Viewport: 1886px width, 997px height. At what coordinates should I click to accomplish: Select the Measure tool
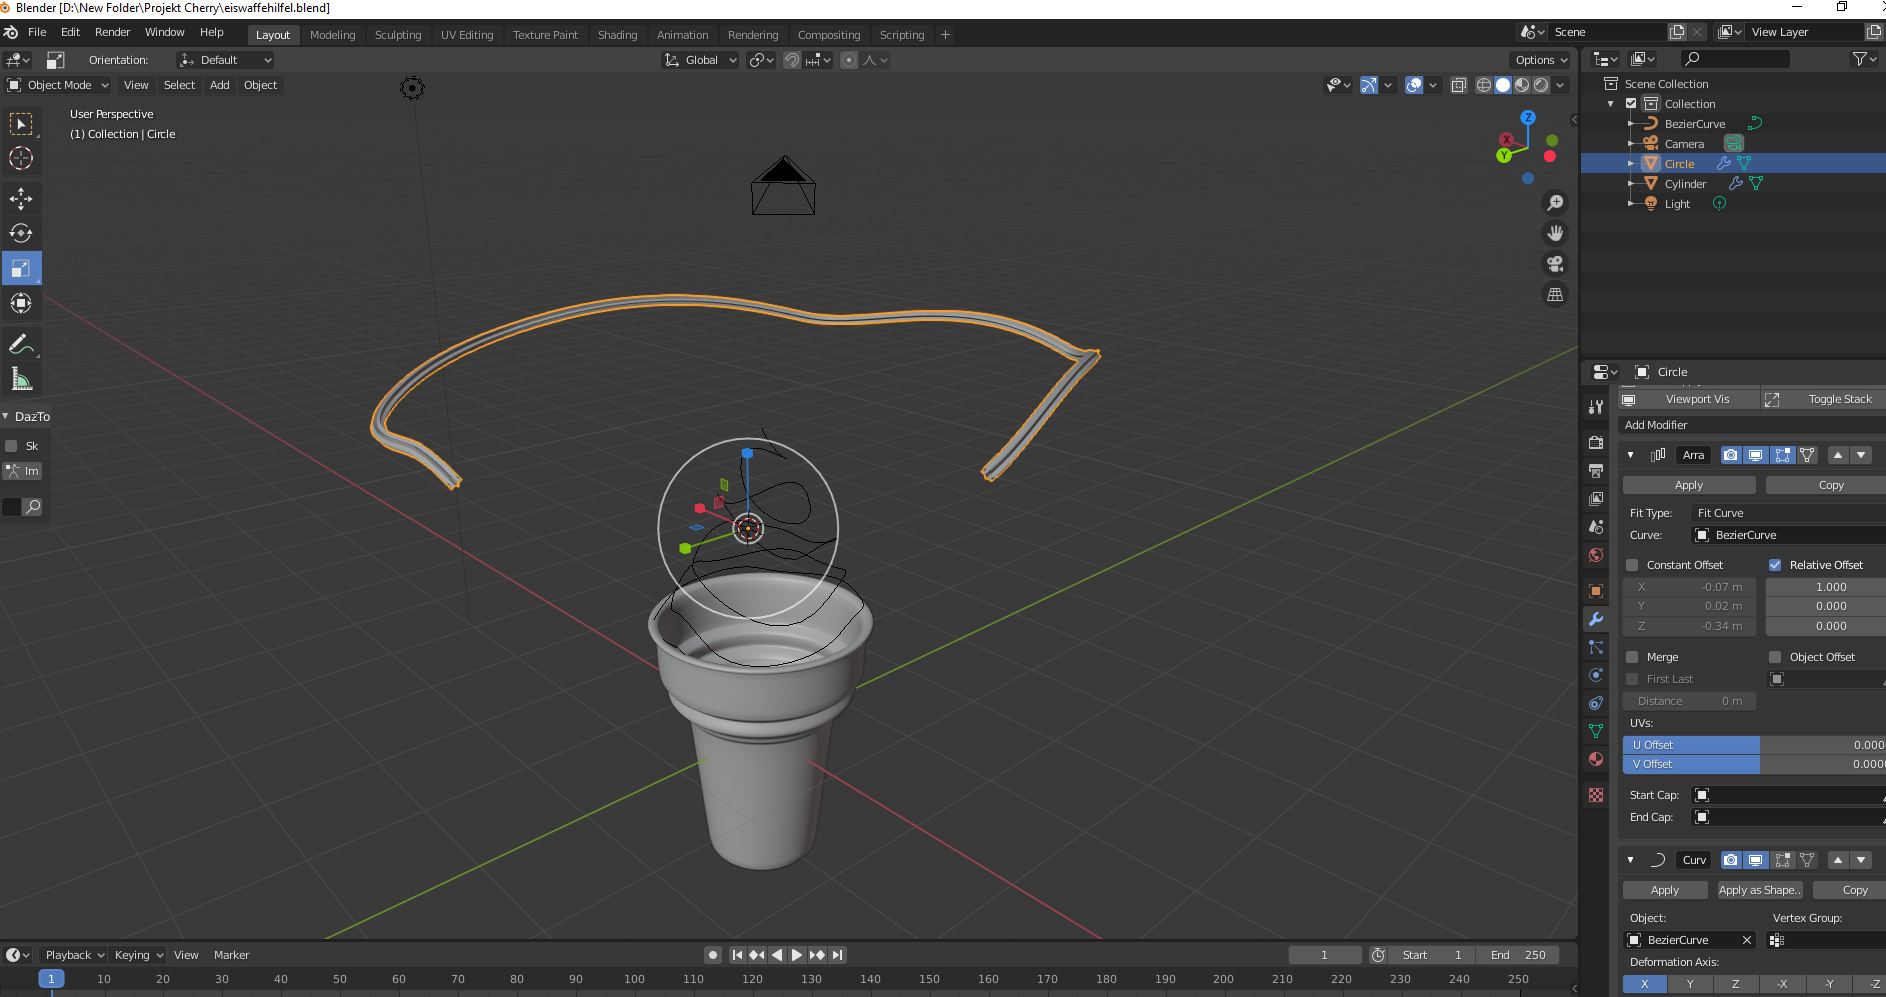(x=21, y=379)
